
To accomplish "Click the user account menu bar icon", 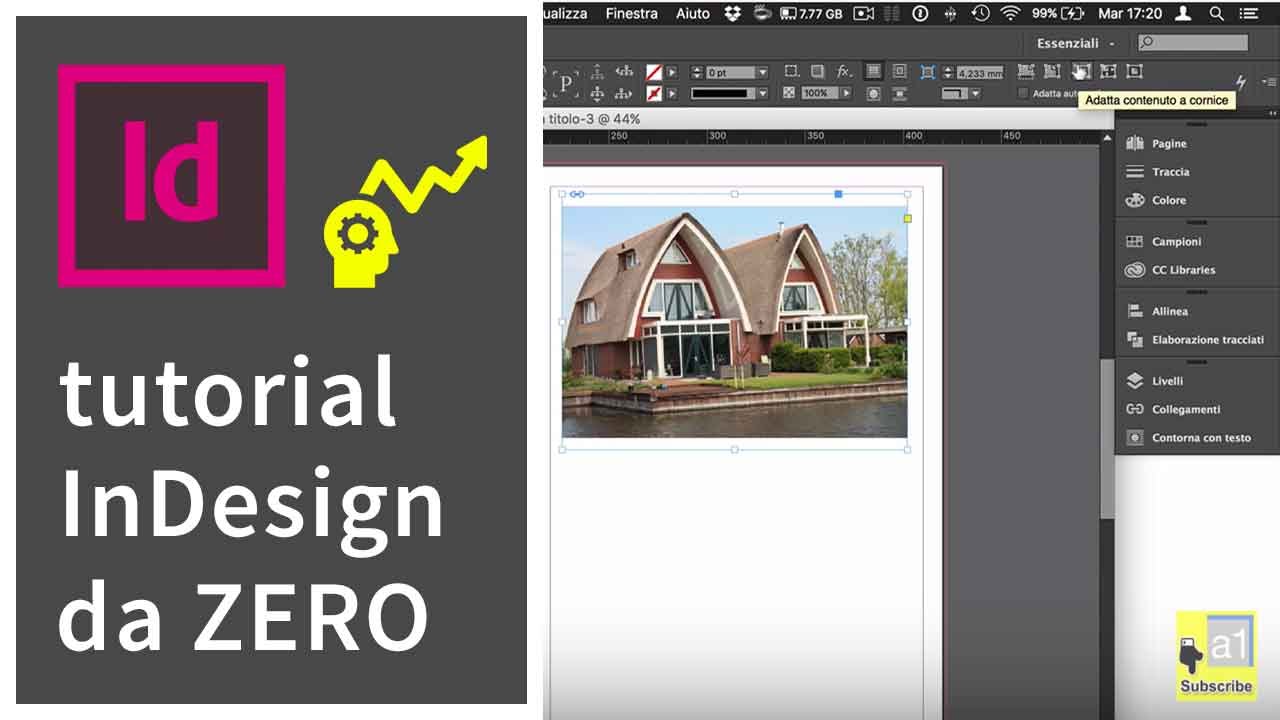I will 1184,13.
